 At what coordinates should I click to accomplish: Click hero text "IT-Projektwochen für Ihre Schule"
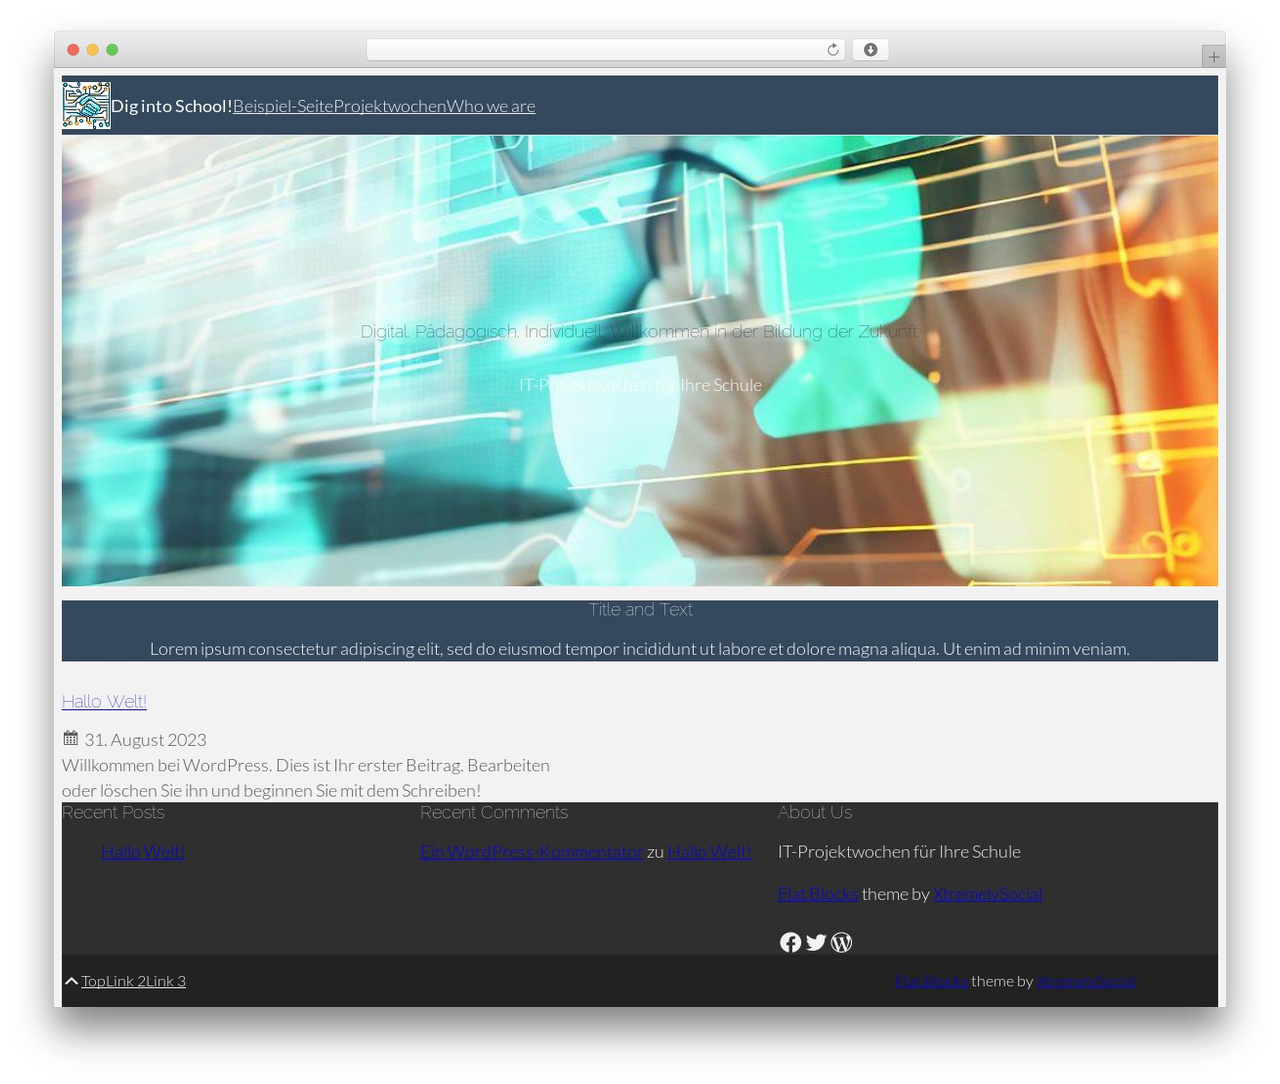click(x=640, y=385)
